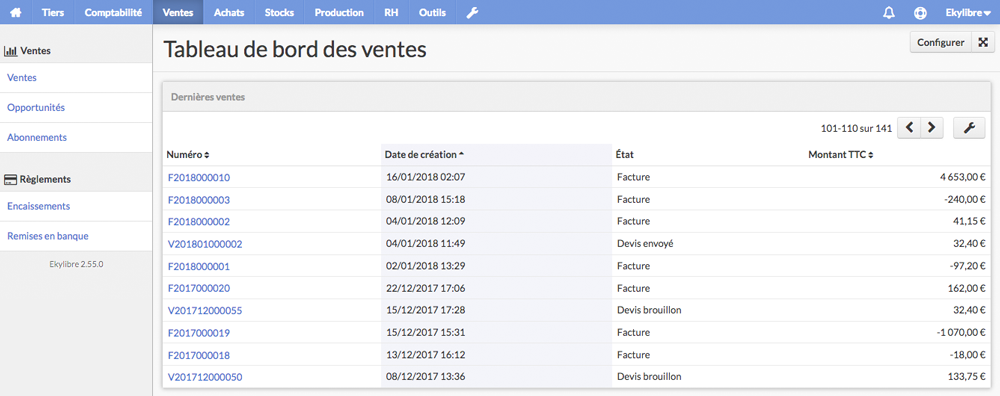1000x396 pixels.
Task: Open Encaissements in sidebar
Action: 38,207
